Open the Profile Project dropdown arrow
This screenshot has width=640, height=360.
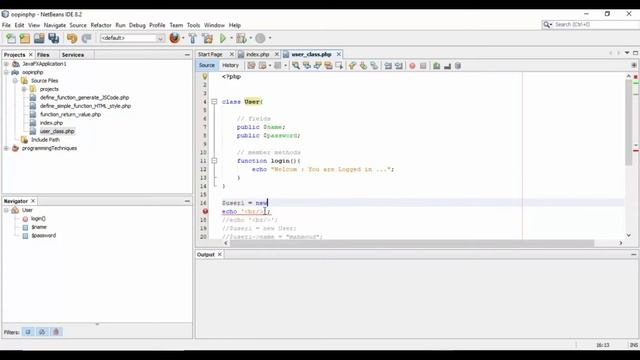(x=270, y=38)
